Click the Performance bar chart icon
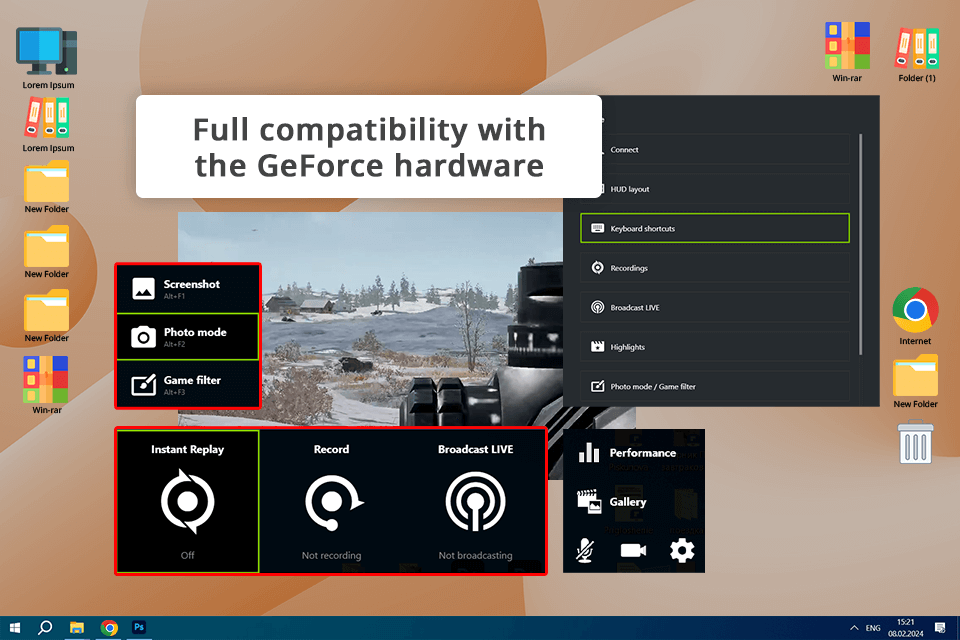Screen dimensions: 960x640 point(589,453)
